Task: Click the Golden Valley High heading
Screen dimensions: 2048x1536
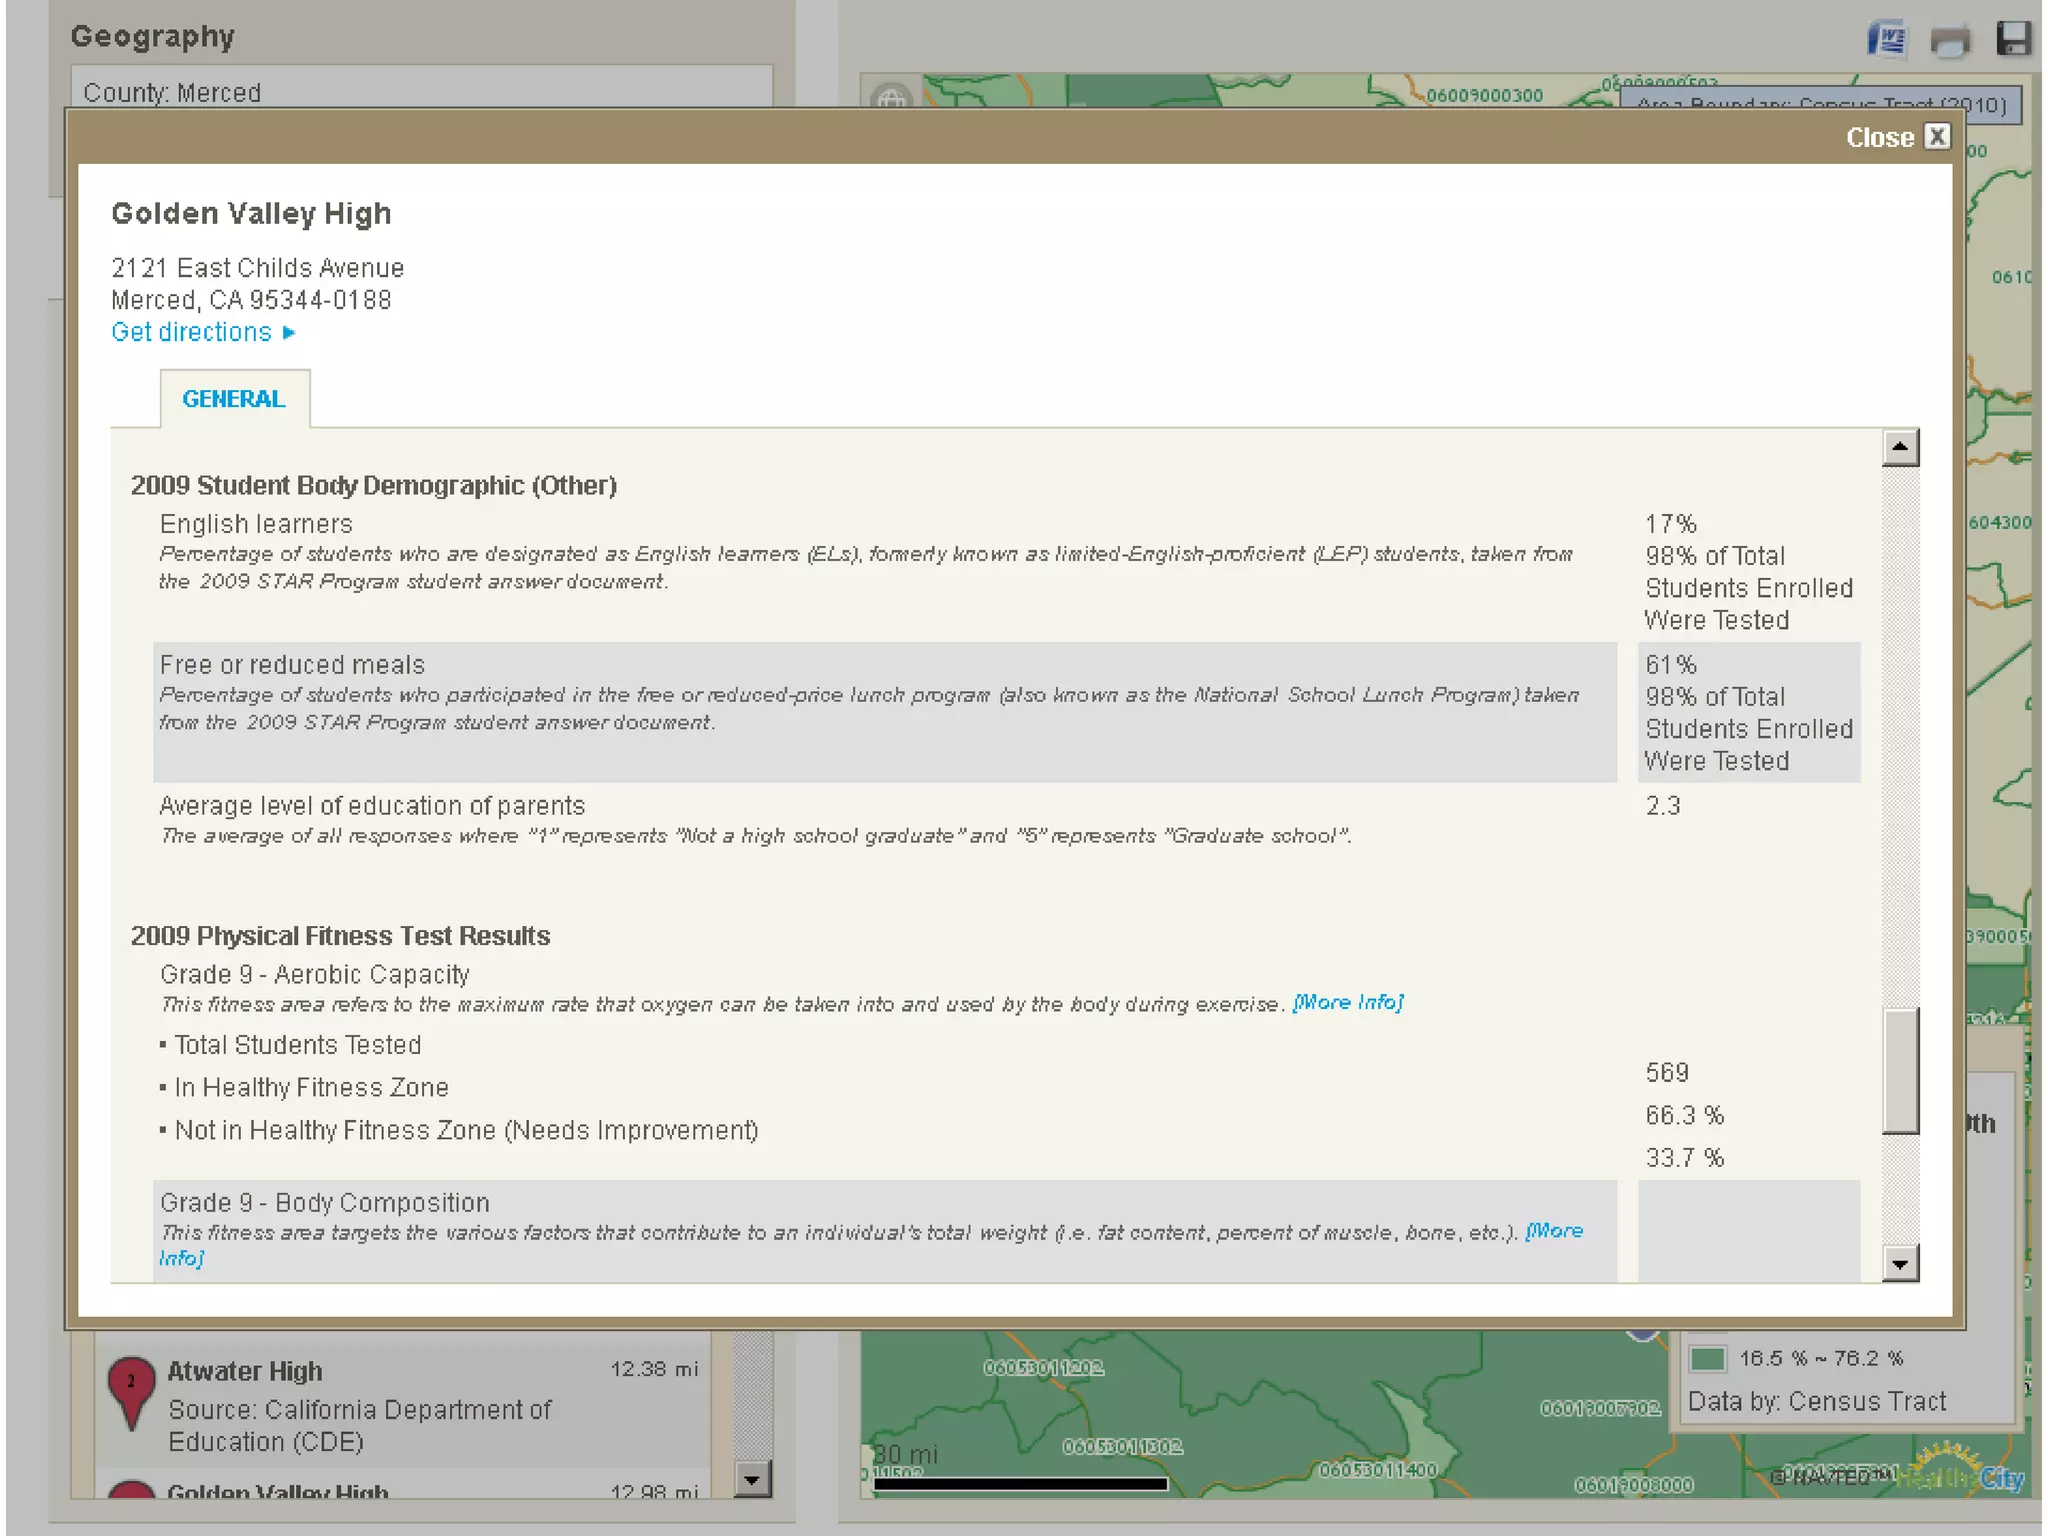Action: coord(251,214)
